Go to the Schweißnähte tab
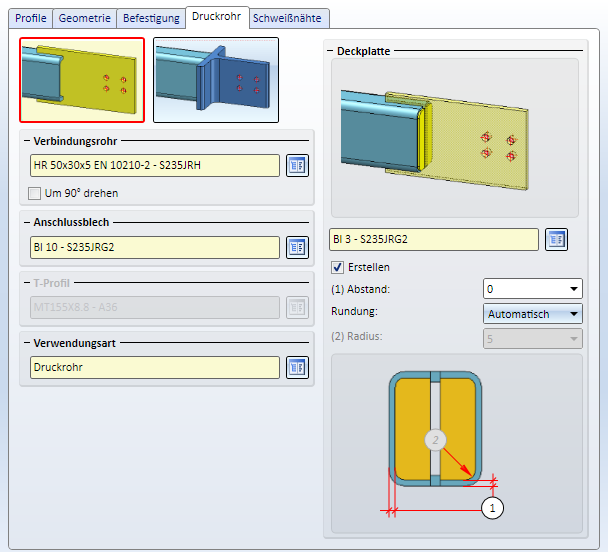The image size is (608, 552). coord(287,18)
